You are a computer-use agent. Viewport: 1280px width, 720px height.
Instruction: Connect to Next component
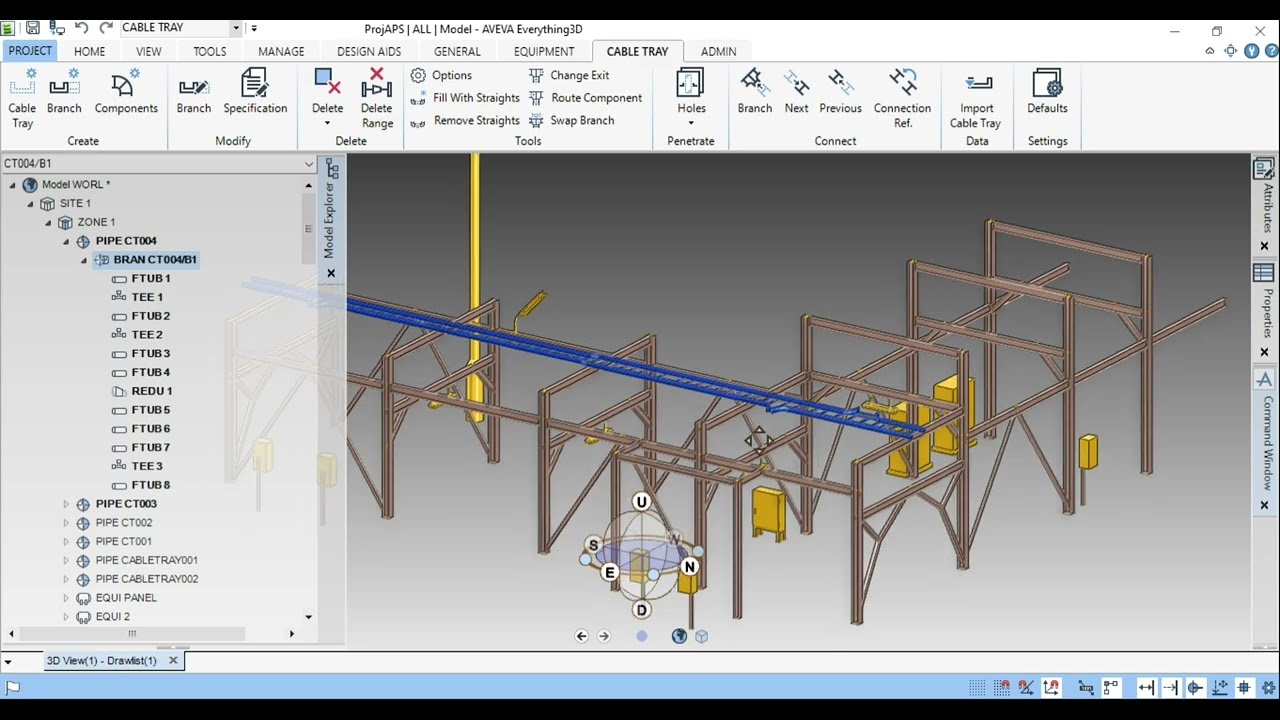pos(796,91)
